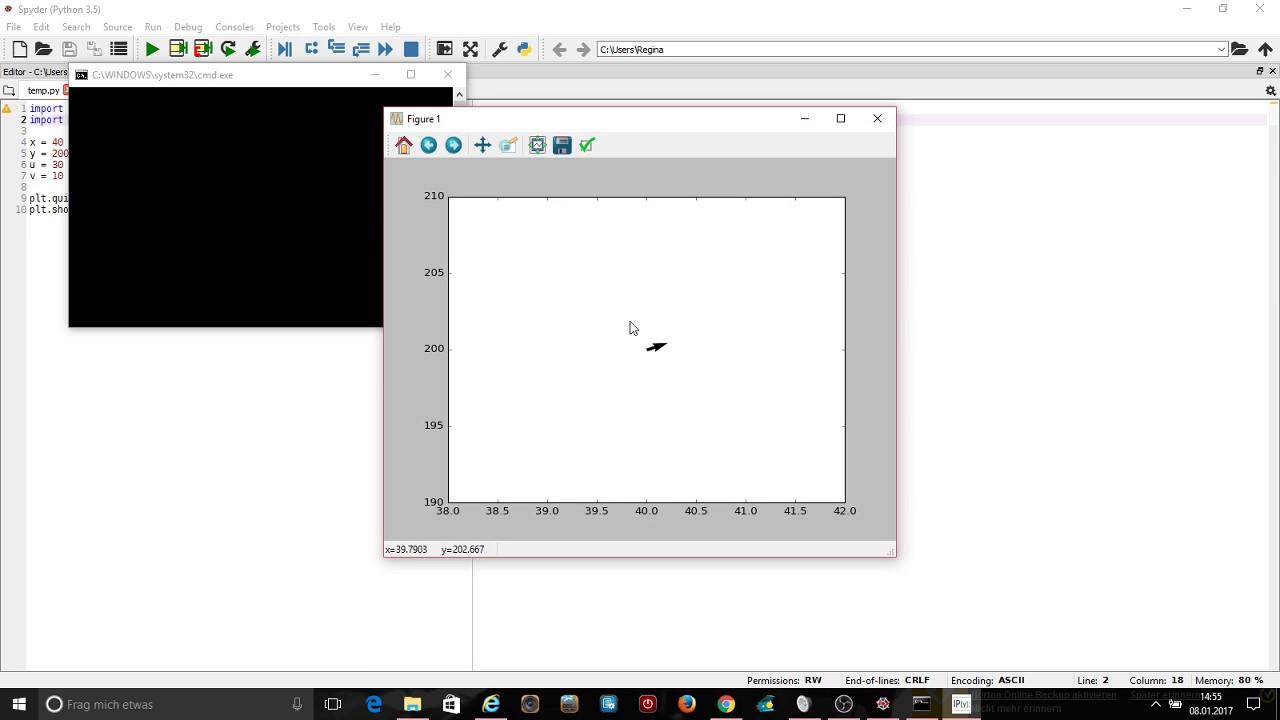This screenshot has height=720, width=1280.
Task: Save the figure with disk icon
Action: click(x=562, y=145)
